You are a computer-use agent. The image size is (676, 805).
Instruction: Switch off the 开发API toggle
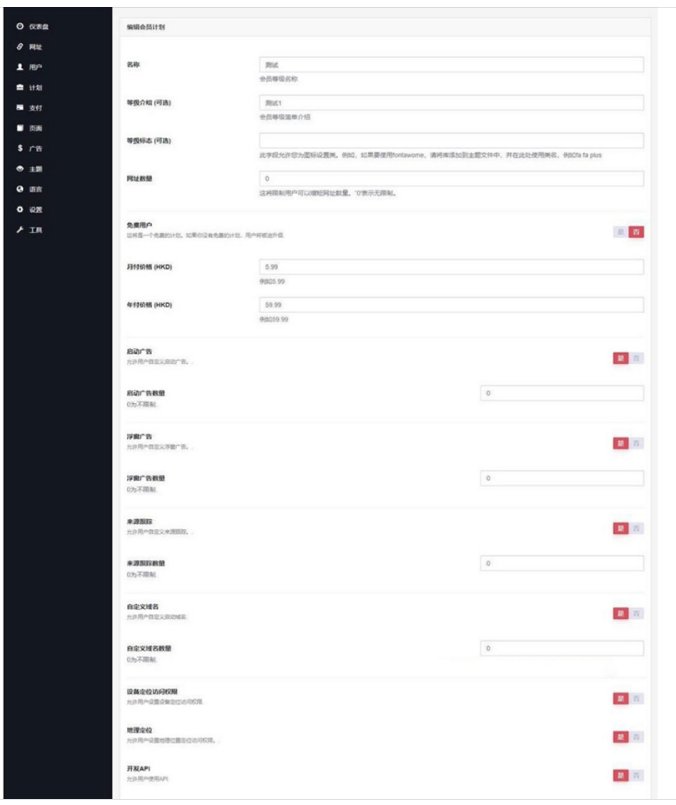coord(636,774)
